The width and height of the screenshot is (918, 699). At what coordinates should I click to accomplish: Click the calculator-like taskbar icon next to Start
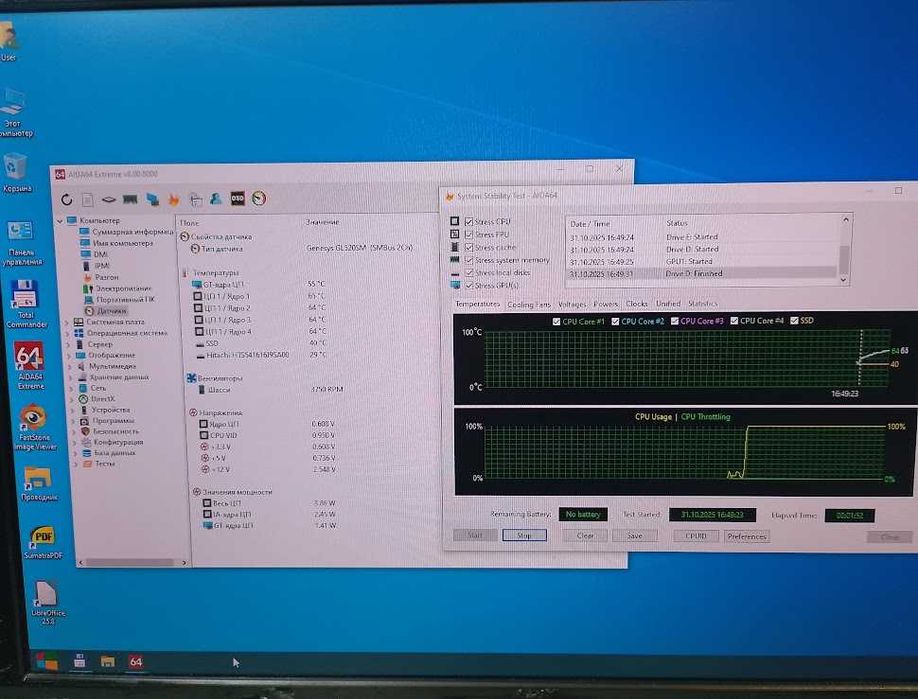(80, 662)
